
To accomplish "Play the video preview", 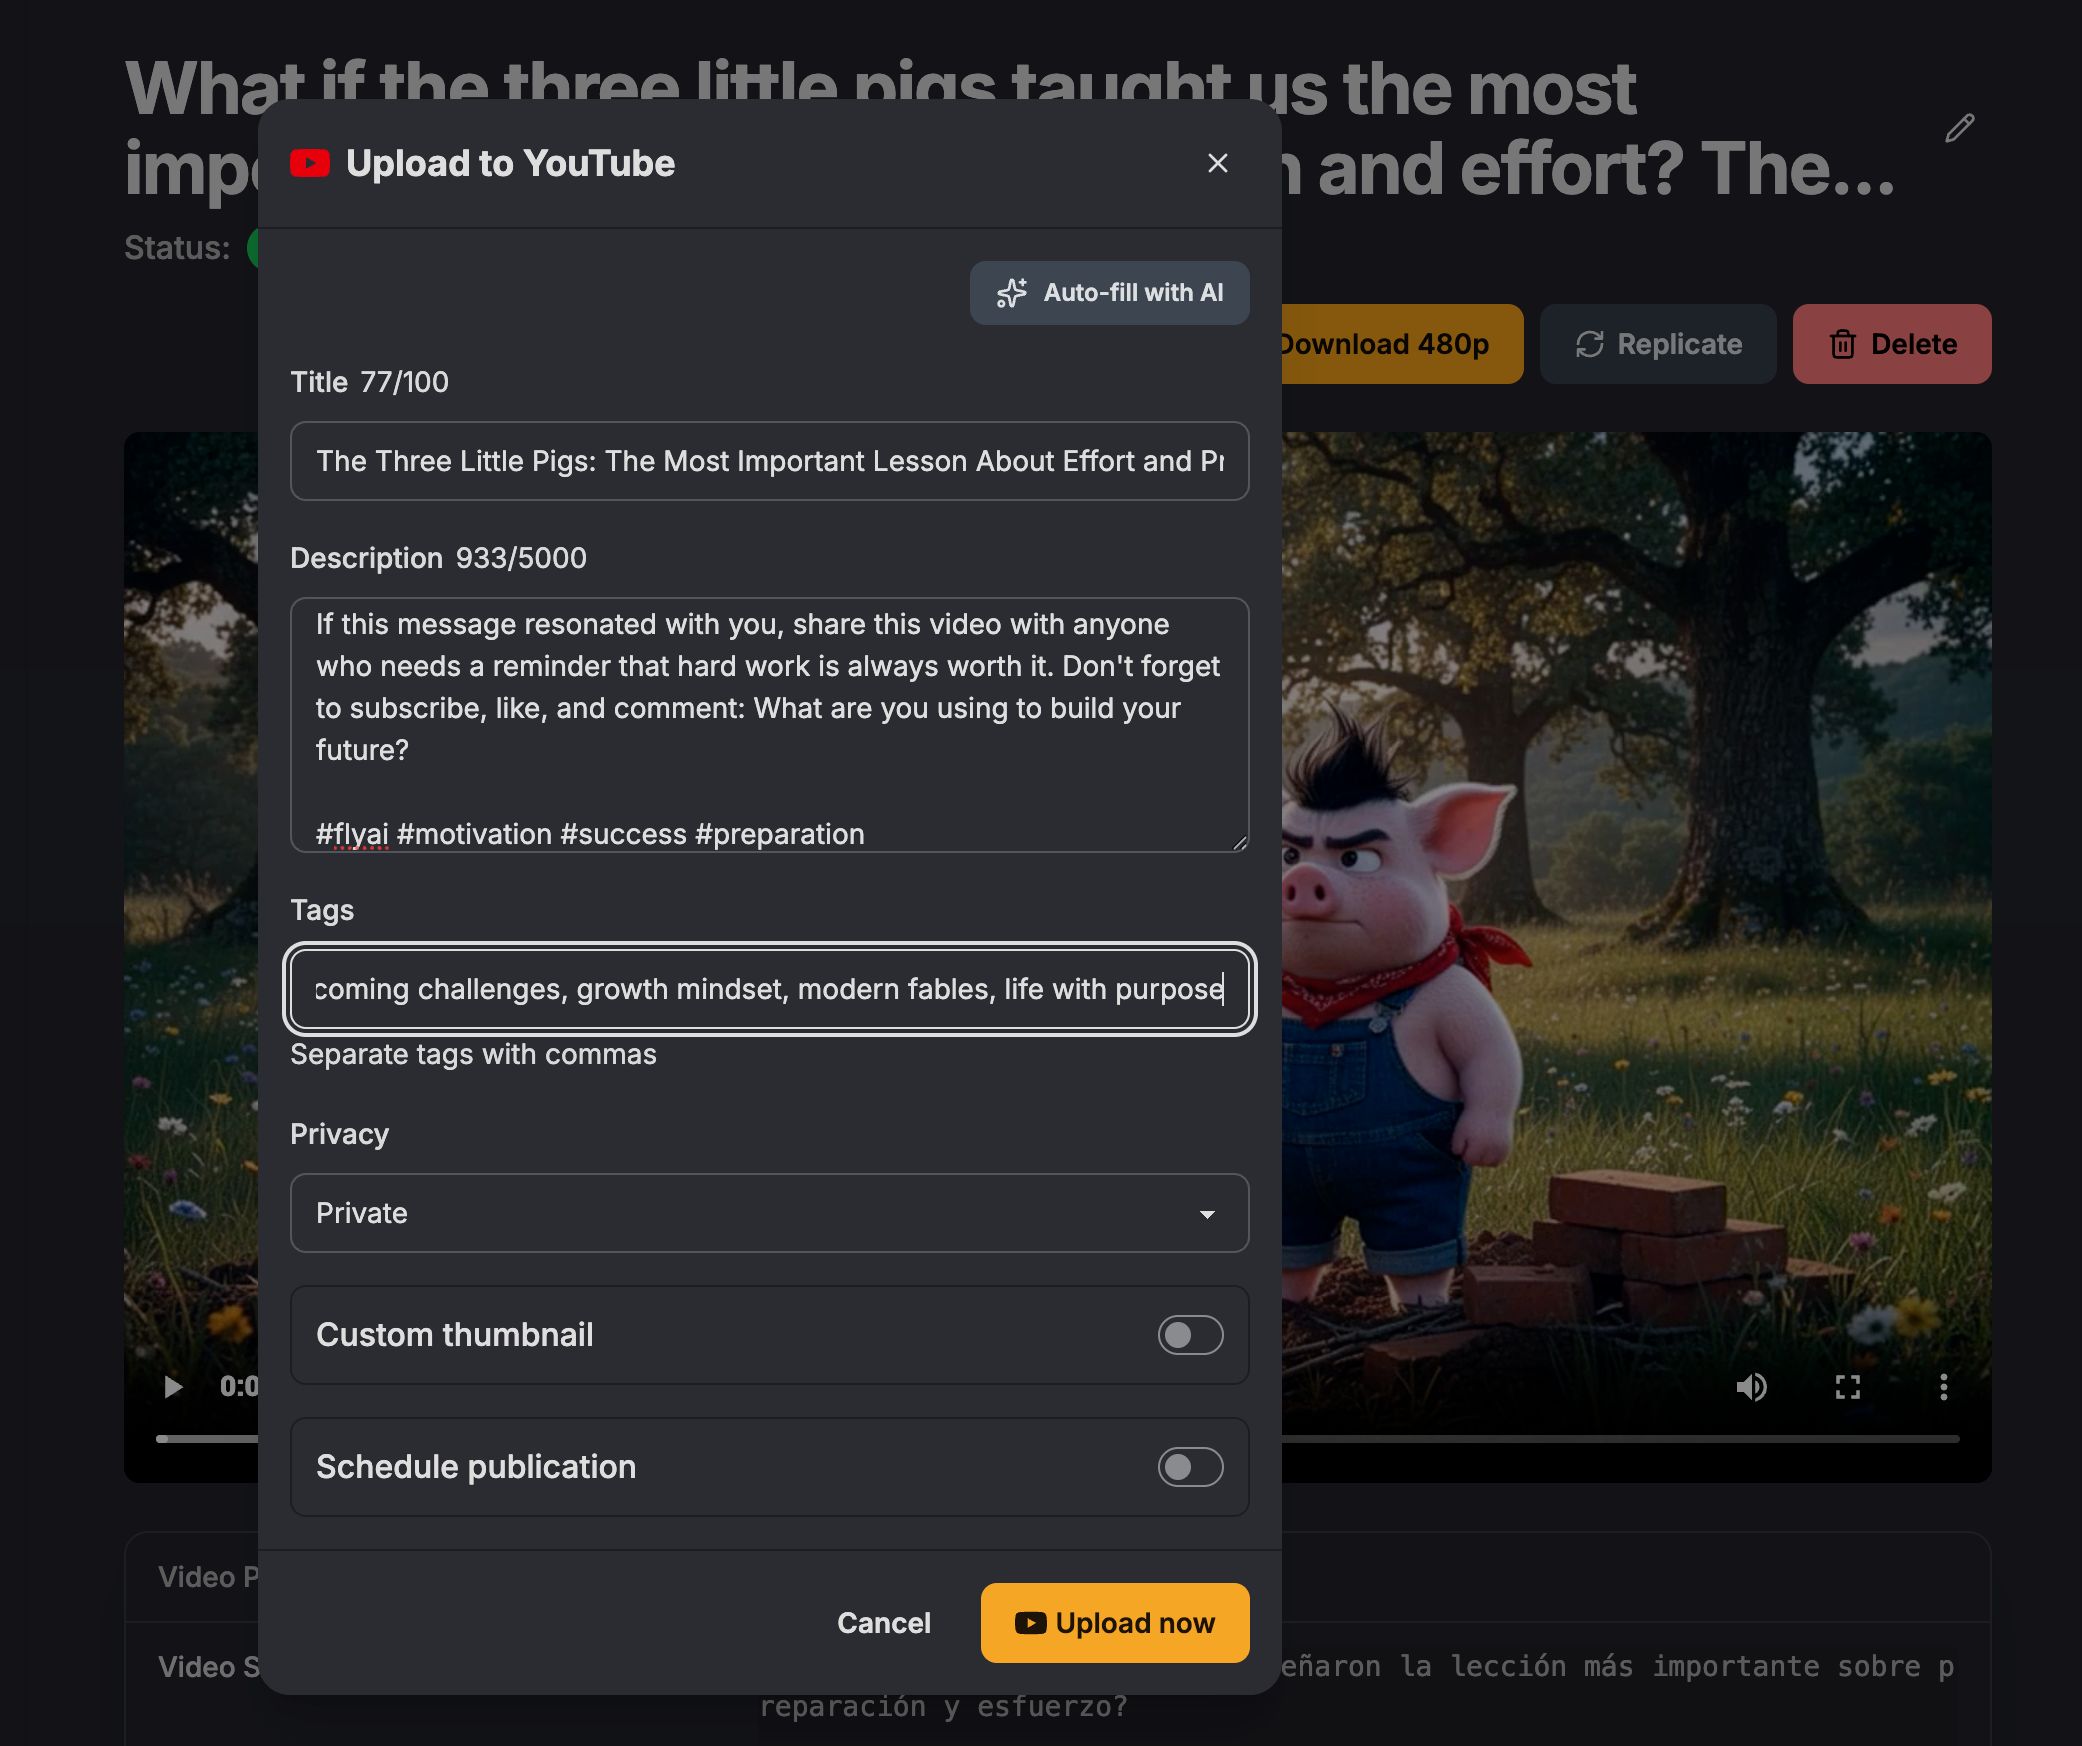I will [x=173, y=1386].
